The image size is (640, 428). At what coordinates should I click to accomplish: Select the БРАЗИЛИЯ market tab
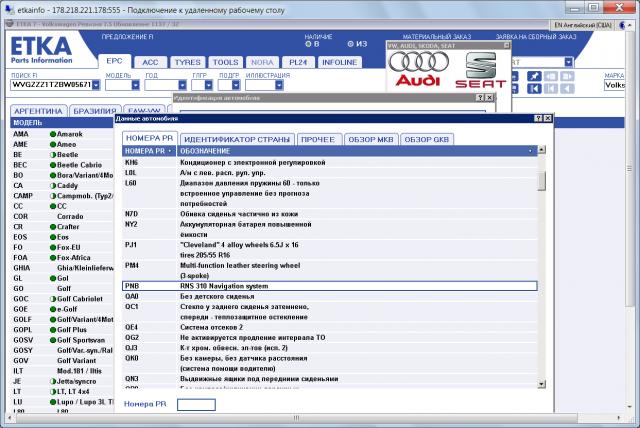coord(95,111)
